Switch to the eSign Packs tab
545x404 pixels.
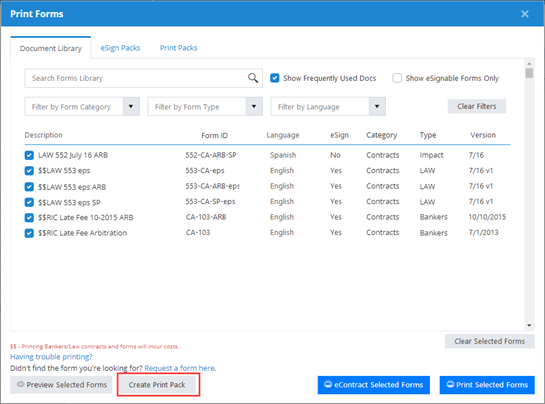pos(120,48)
